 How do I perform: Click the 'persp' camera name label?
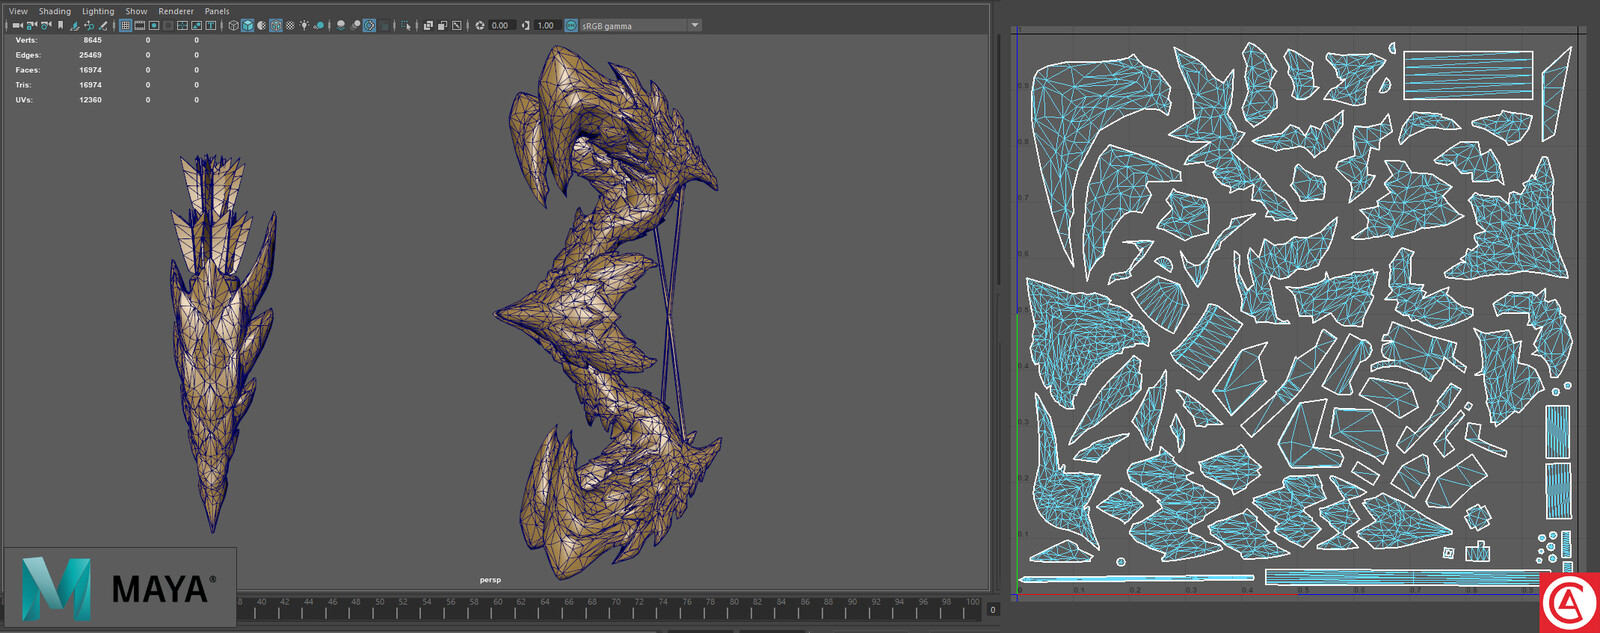490,580
